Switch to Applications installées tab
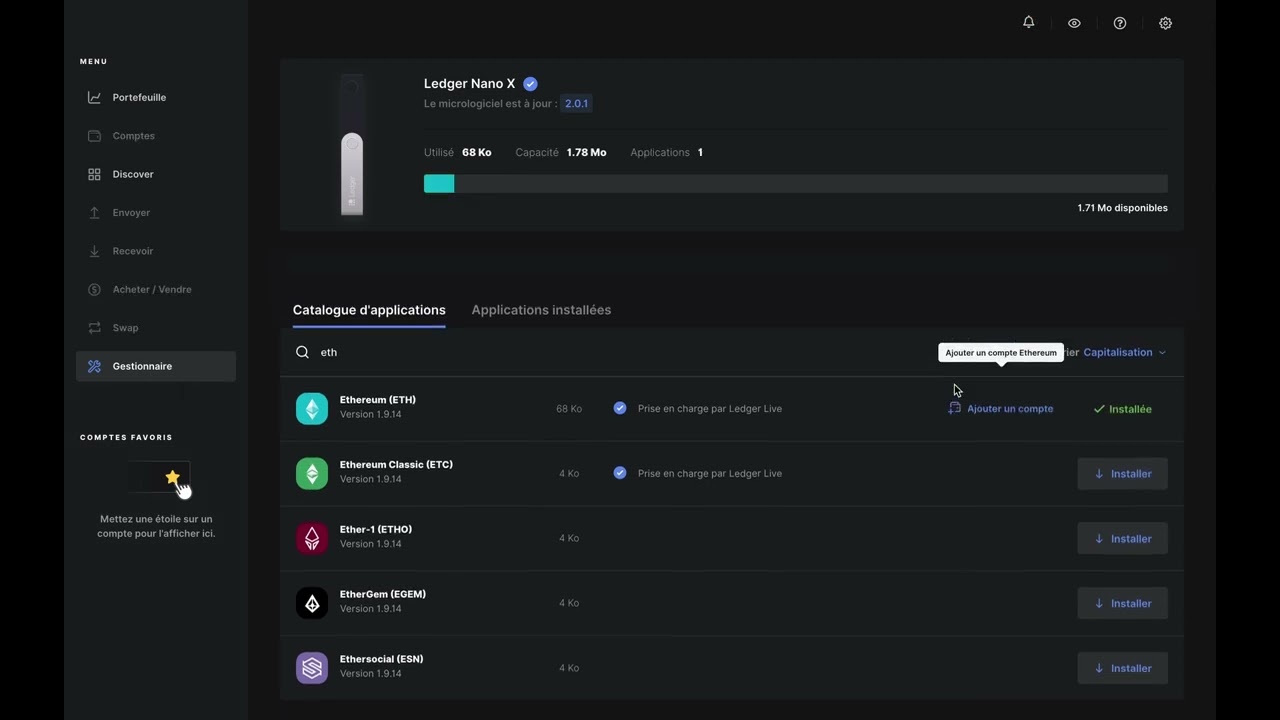Viewport: 1280px width, 720px height. (x=541, y=310)
